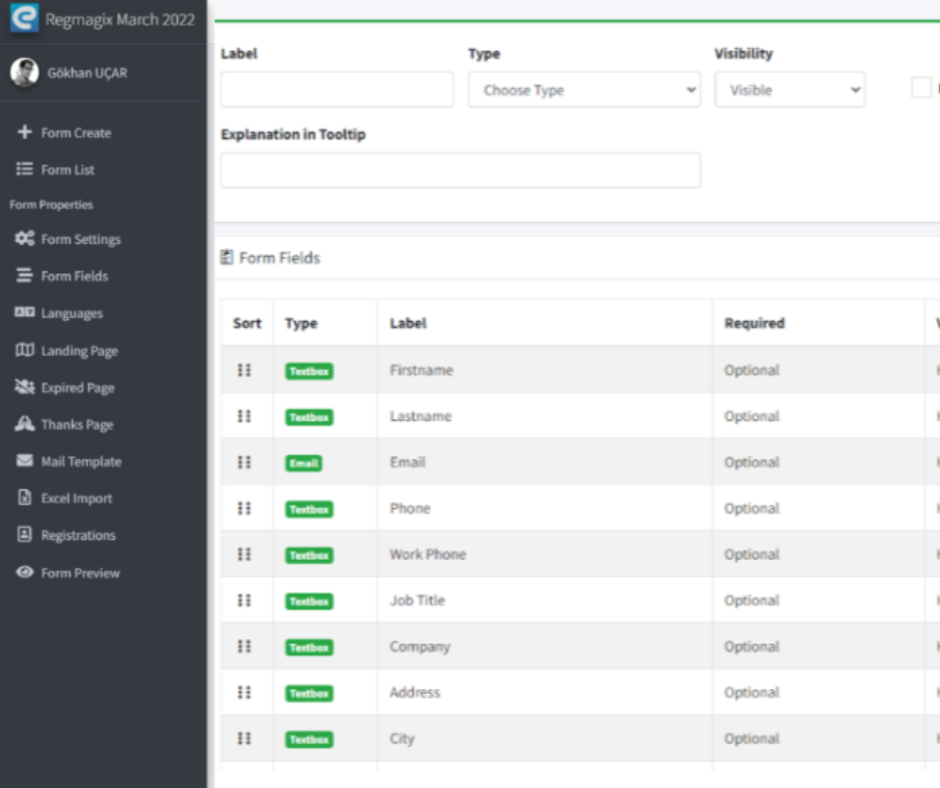Open the Registrations page
Image resolution: width=940 pixels, height=788 pixels.
78,536
